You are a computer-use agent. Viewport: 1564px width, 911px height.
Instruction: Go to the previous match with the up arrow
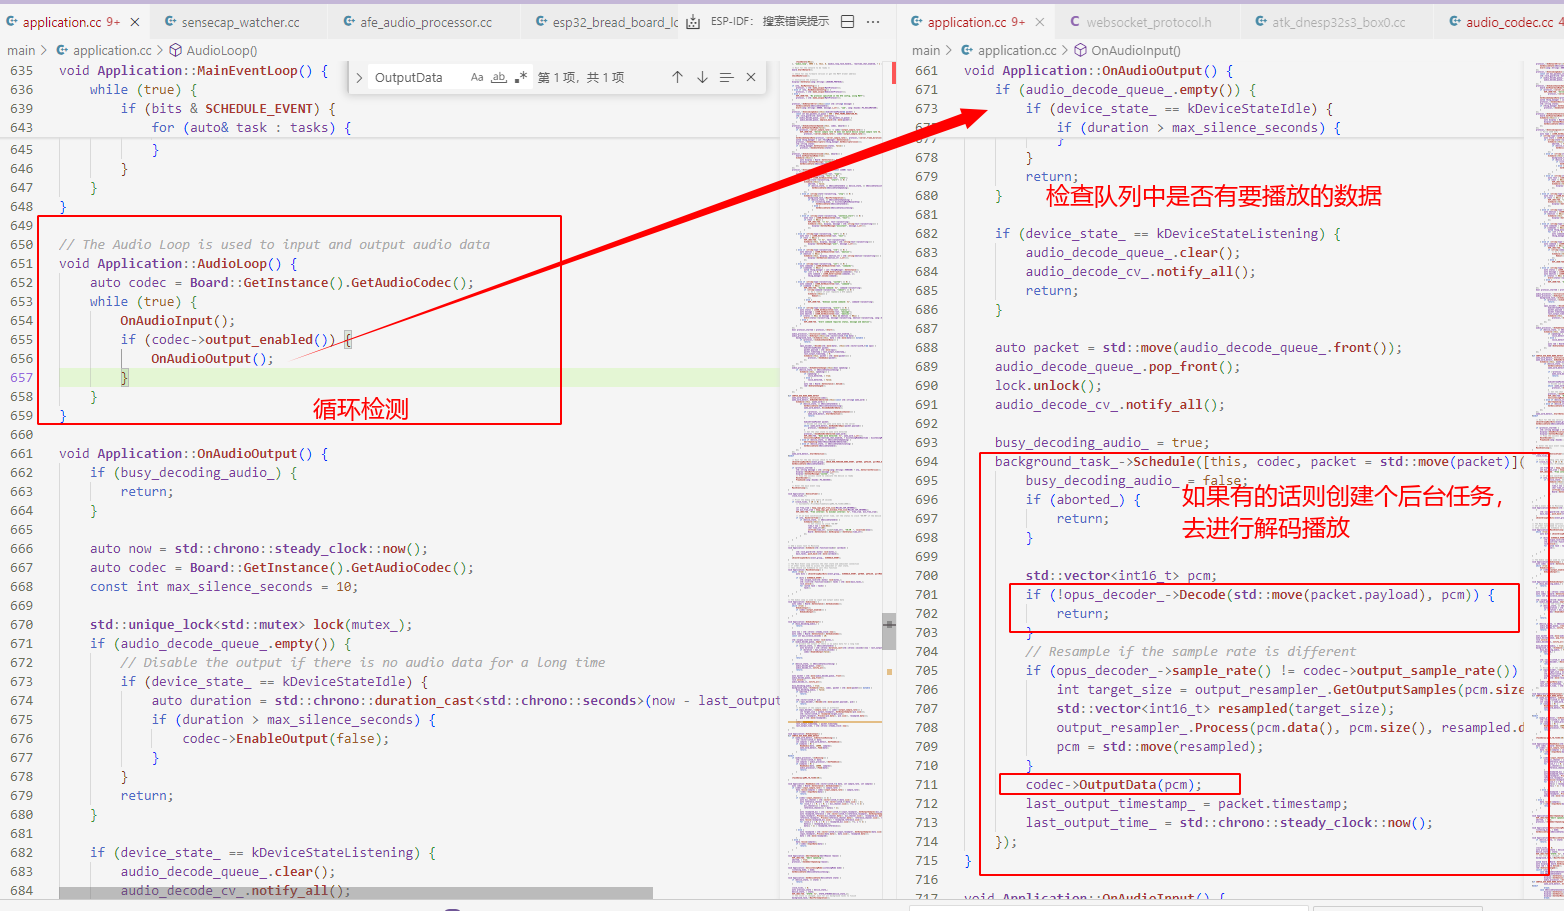[677, 77]
